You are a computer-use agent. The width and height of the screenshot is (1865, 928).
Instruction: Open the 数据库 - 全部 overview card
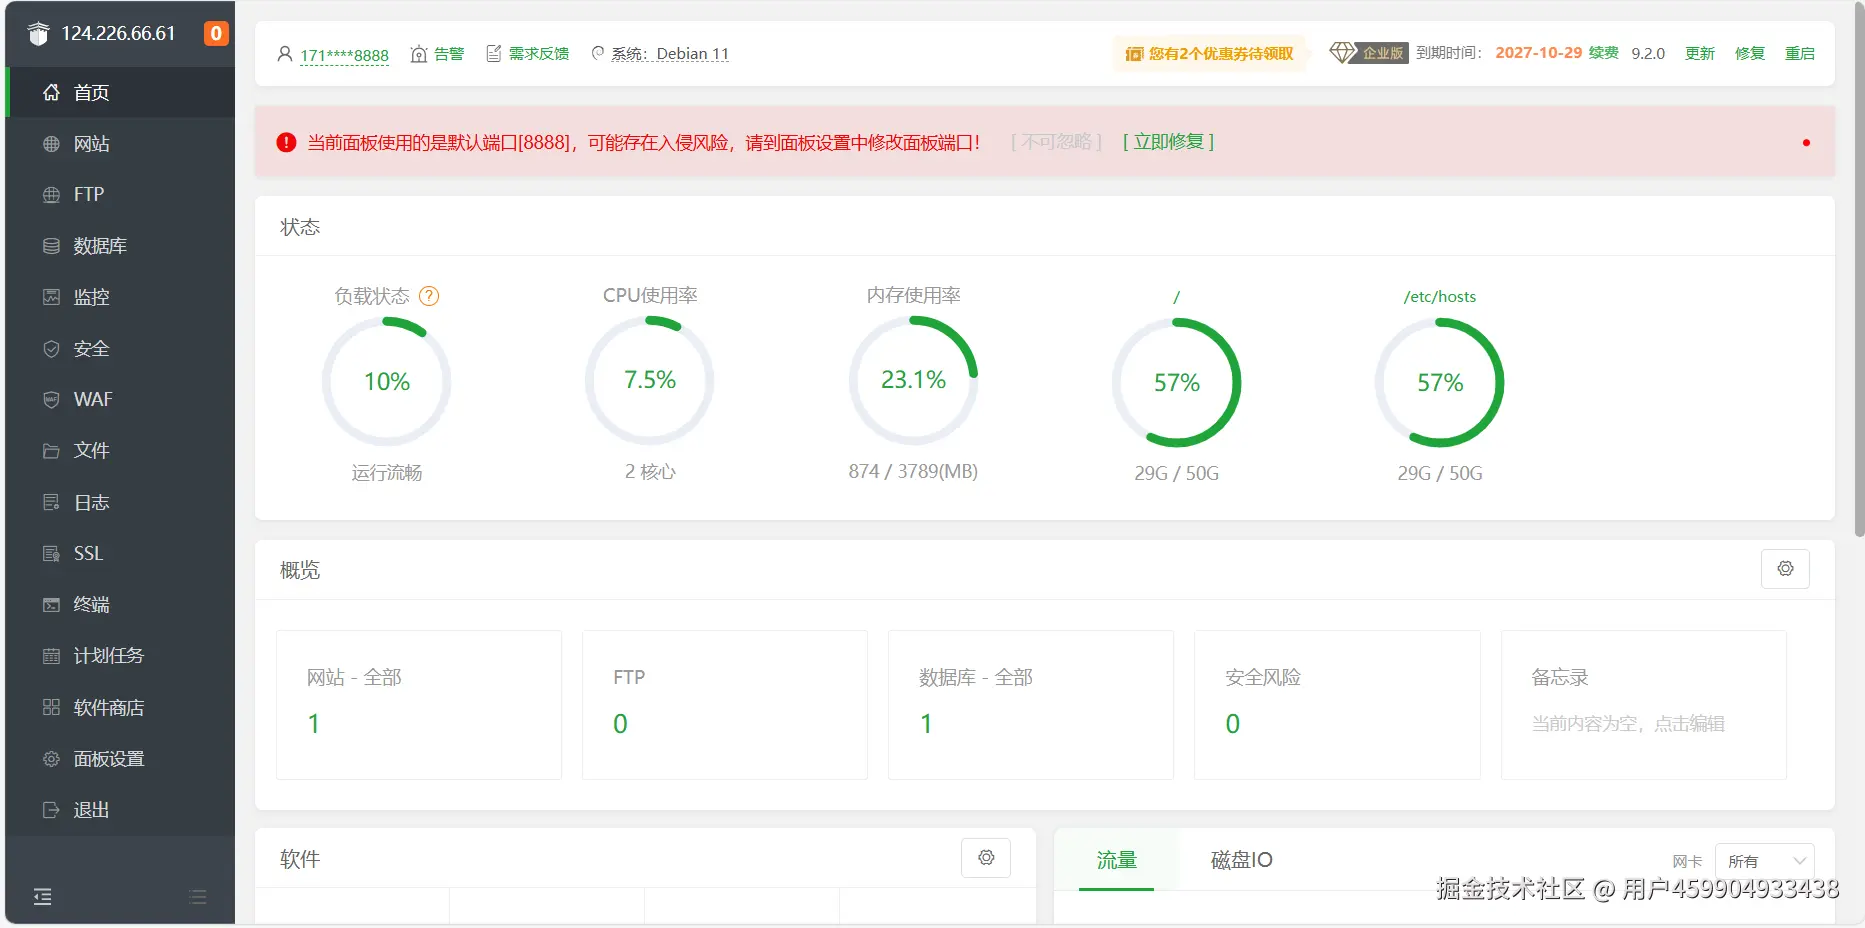[1031, 705]
